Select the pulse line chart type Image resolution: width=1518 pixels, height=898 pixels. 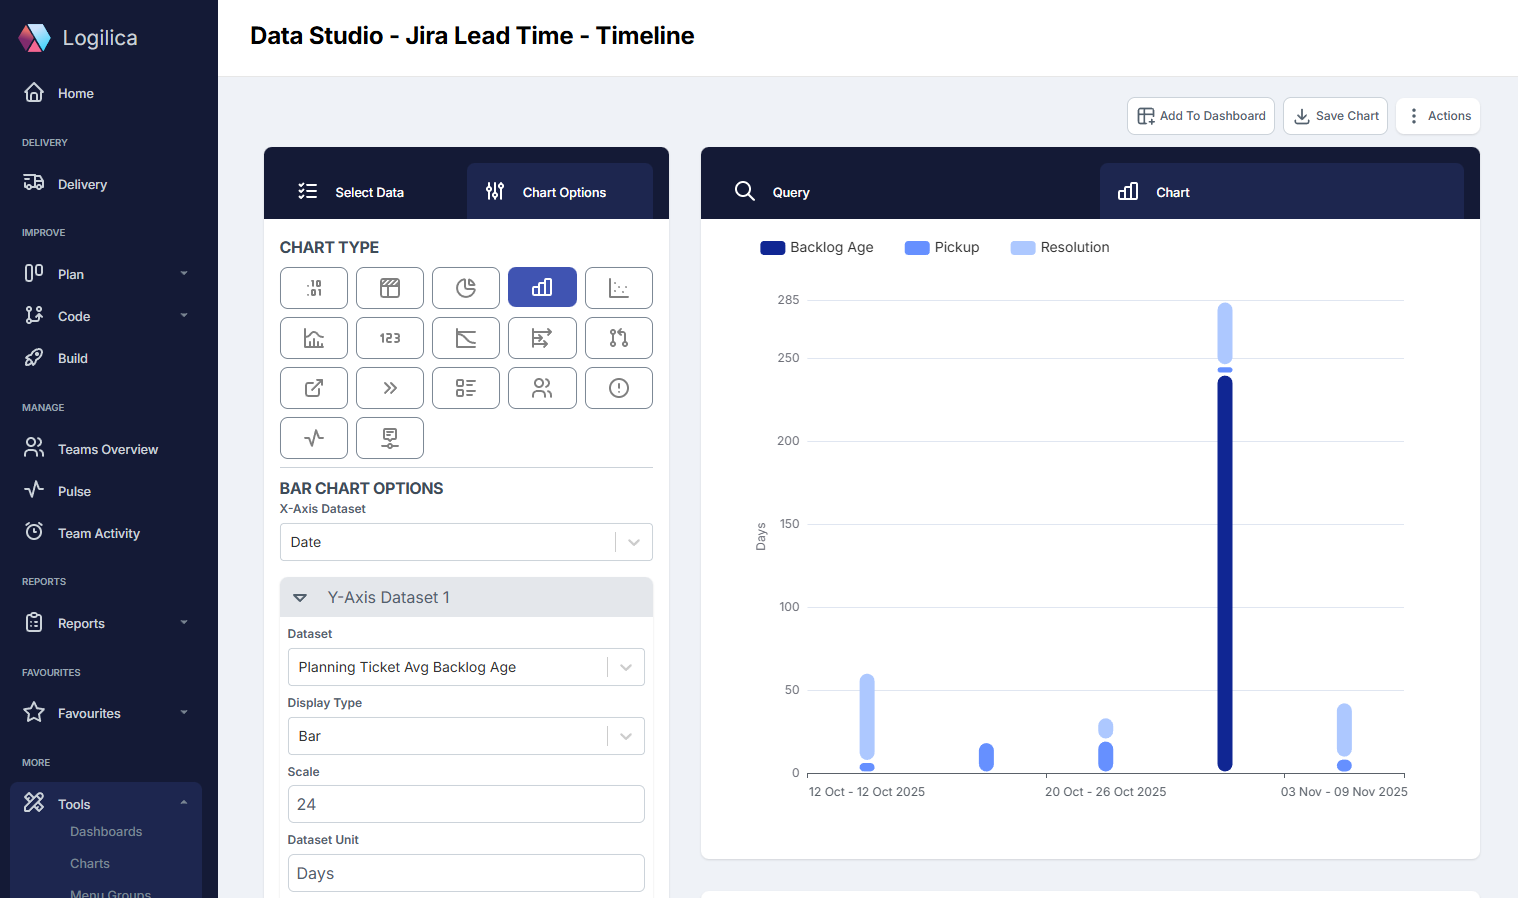click(x=314, y=438)
